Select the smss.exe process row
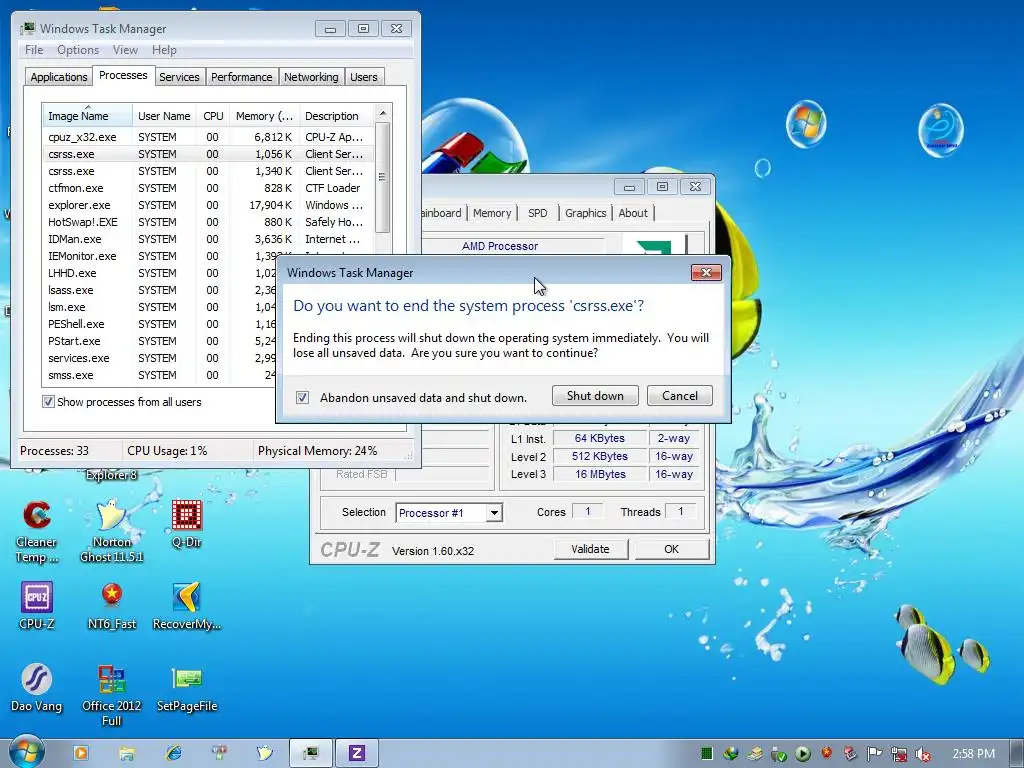This screenshot has height=768, width=1024. pos(159,375)
